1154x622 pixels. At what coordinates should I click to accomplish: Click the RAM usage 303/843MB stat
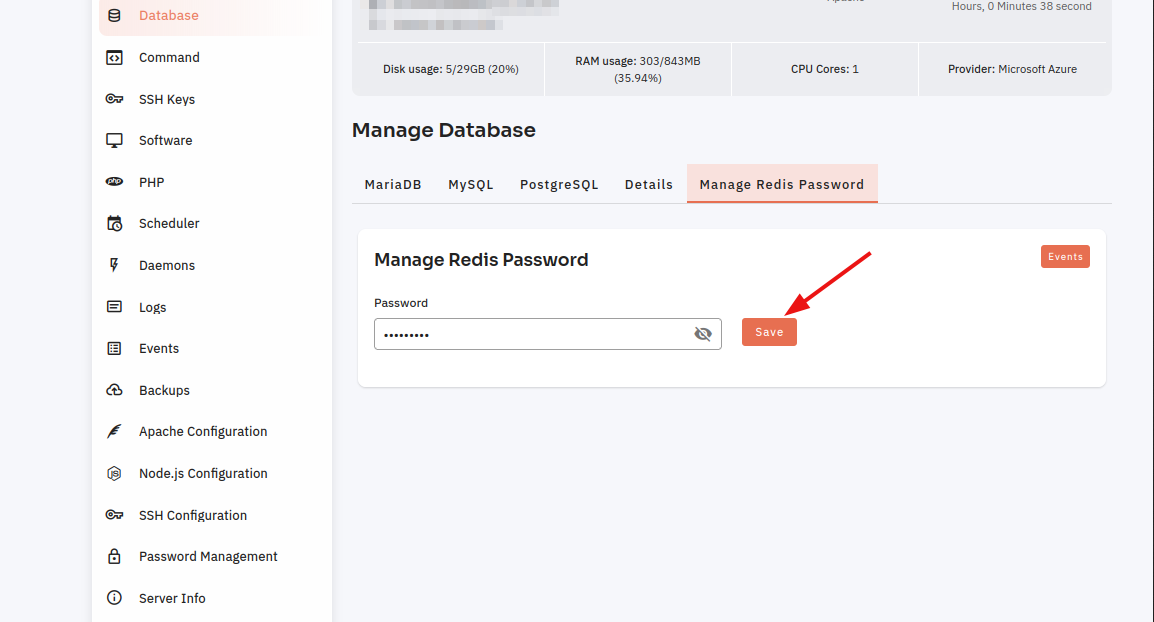click(x=637, y=69)
